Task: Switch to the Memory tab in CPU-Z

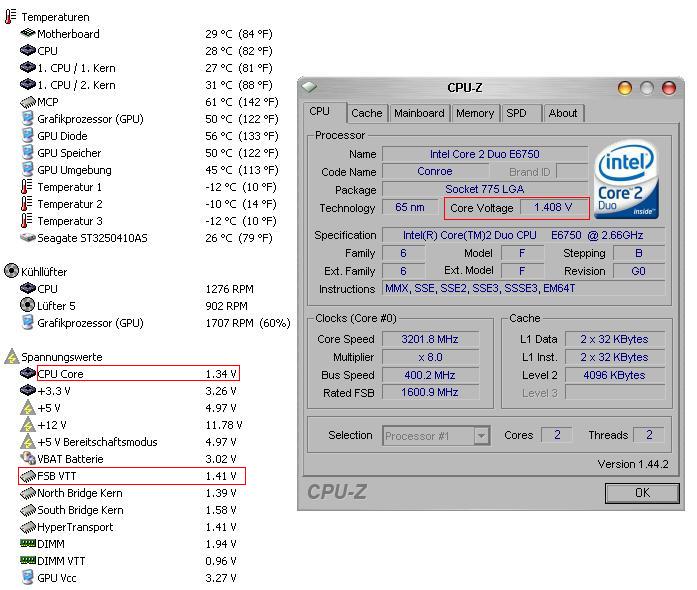Action: 475,113
